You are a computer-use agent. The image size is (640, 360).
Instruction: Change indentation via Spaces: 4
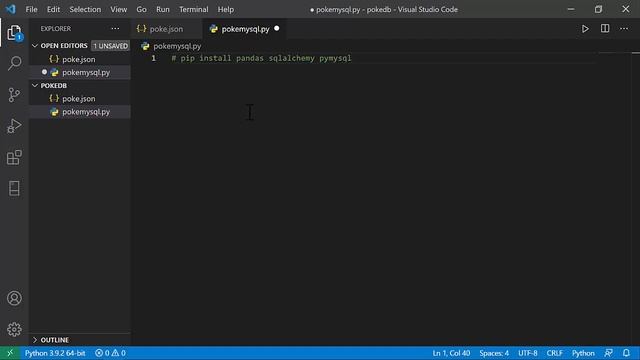tap(494, 353)
